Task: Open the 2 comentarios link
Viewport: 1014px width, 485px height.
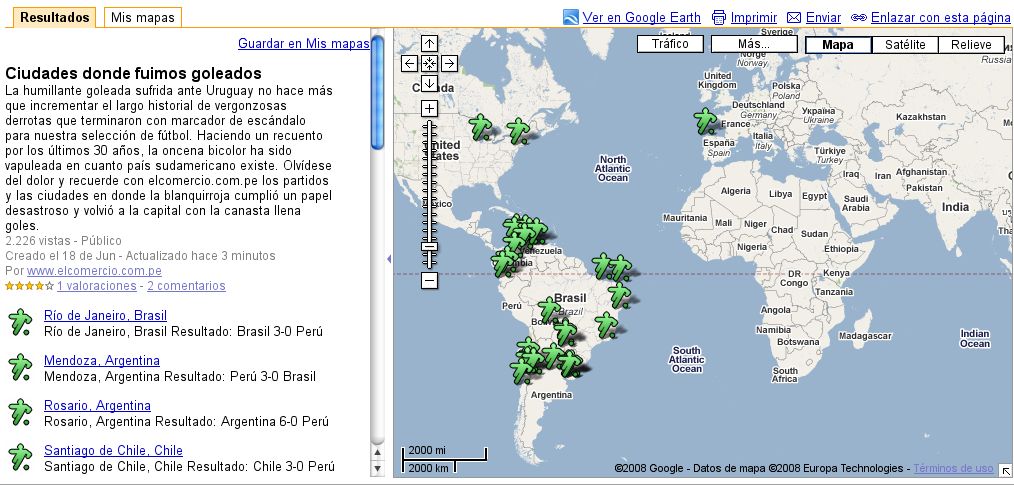Action: coord(186,286)
